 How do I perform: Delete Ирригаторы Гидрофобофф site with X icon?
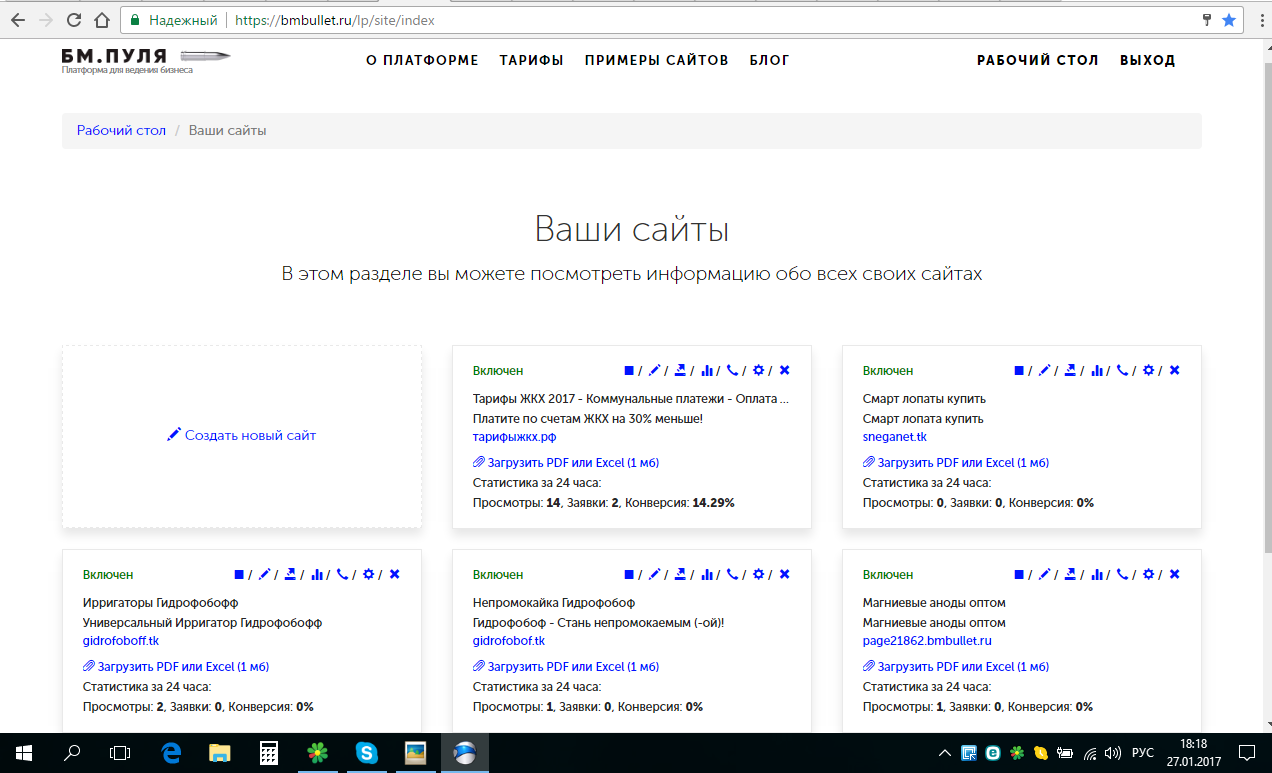pyautogui.click(x=395, y=575)
